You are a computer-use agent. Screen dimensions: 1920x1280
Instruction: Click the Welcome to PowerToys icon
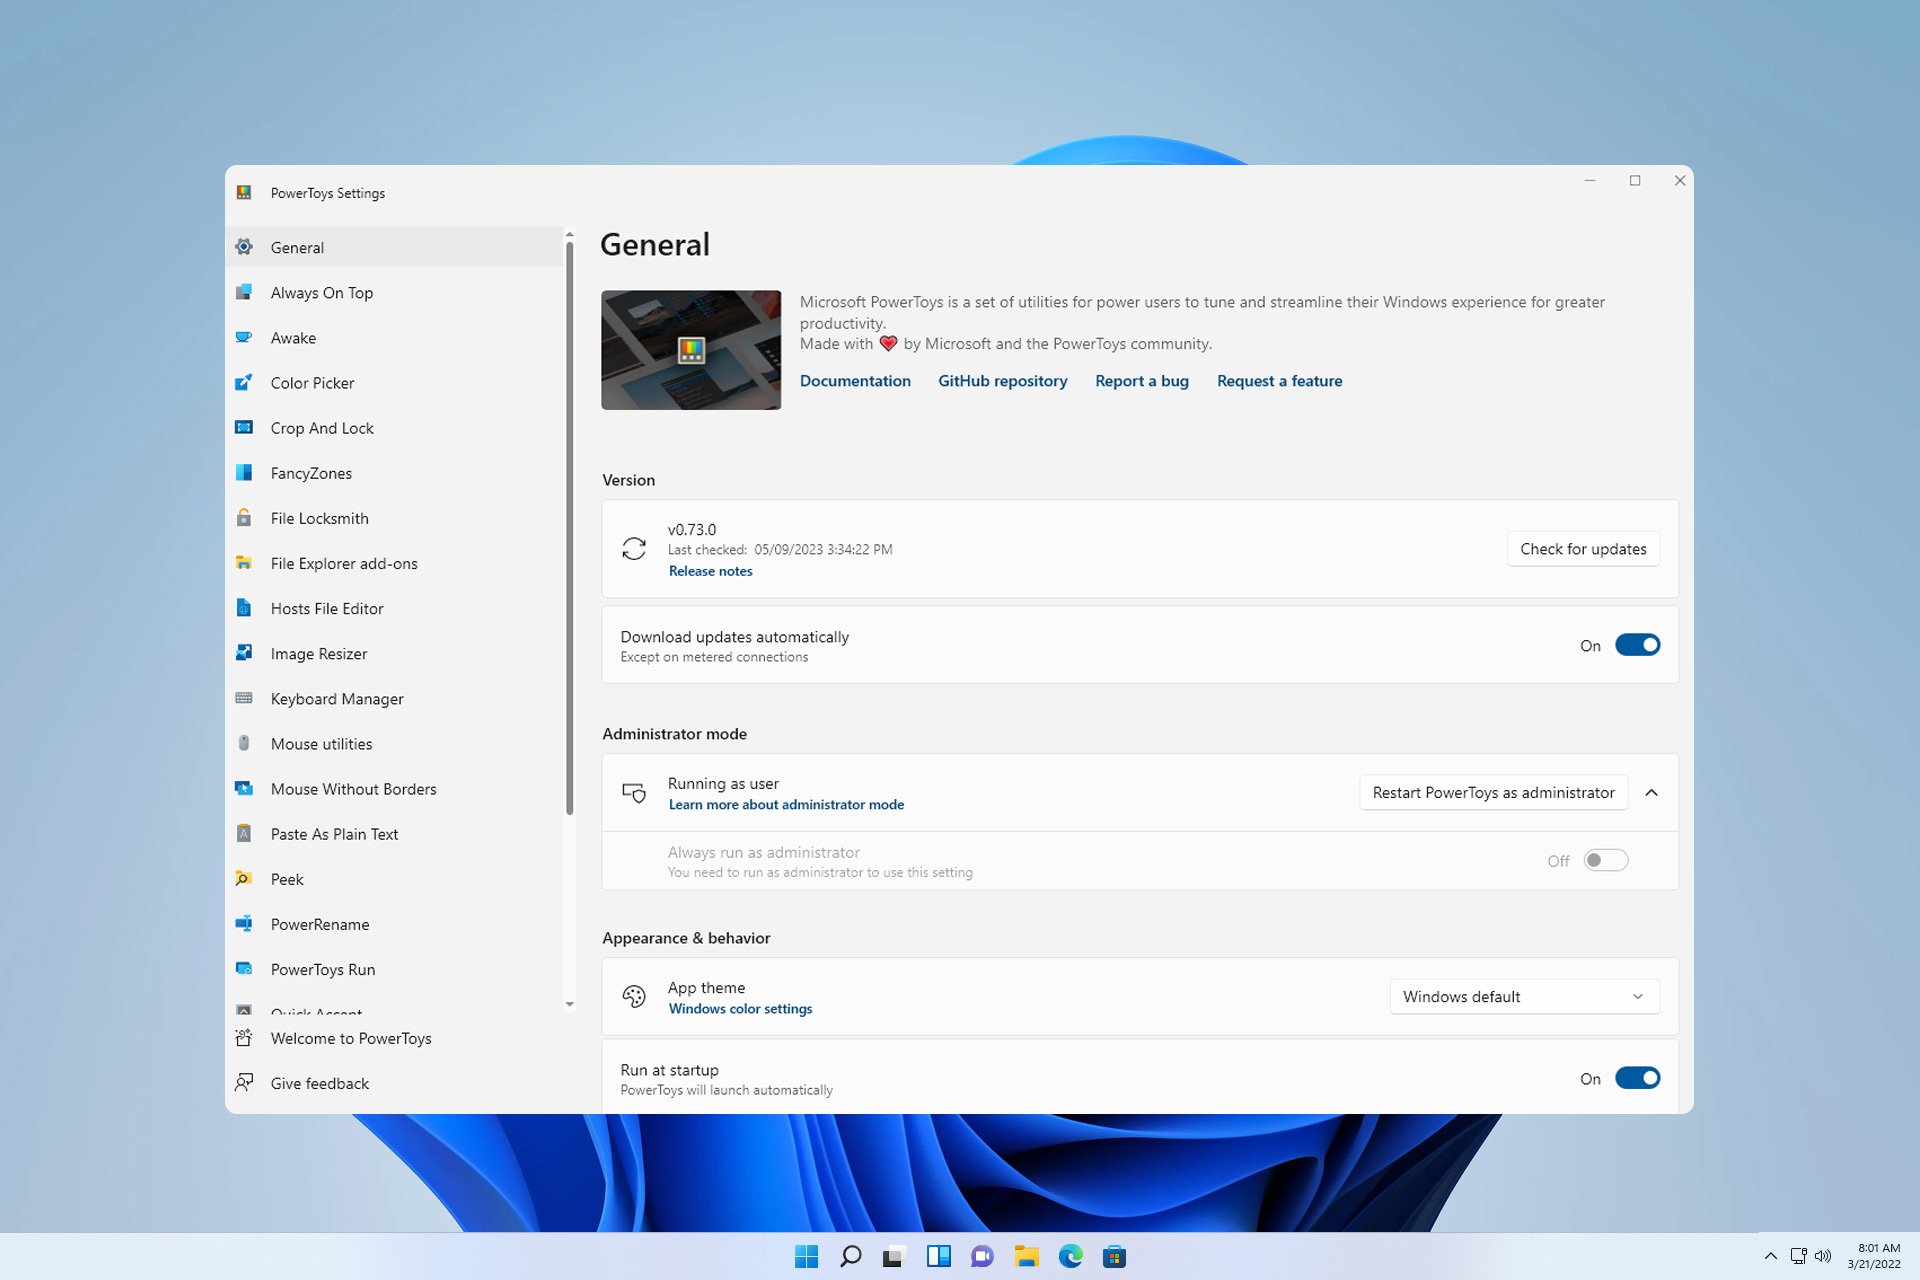point(244,1038)
